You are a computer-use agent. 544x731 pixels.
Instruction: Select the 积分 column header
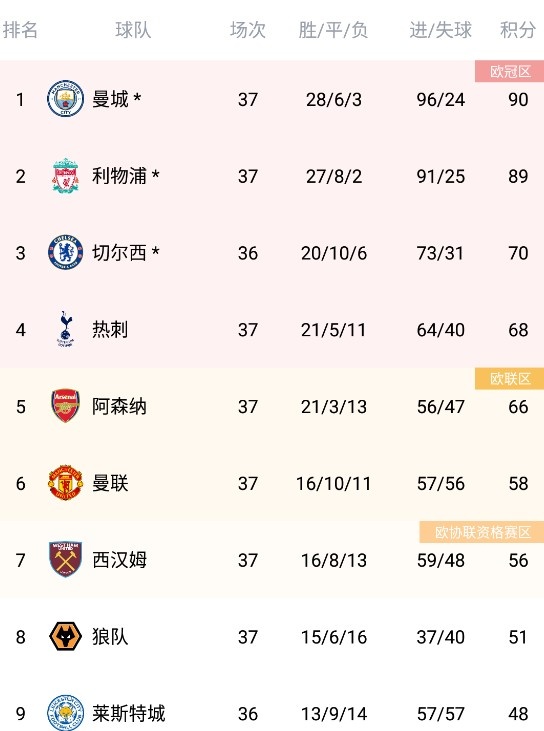click(x=517, y=30)
